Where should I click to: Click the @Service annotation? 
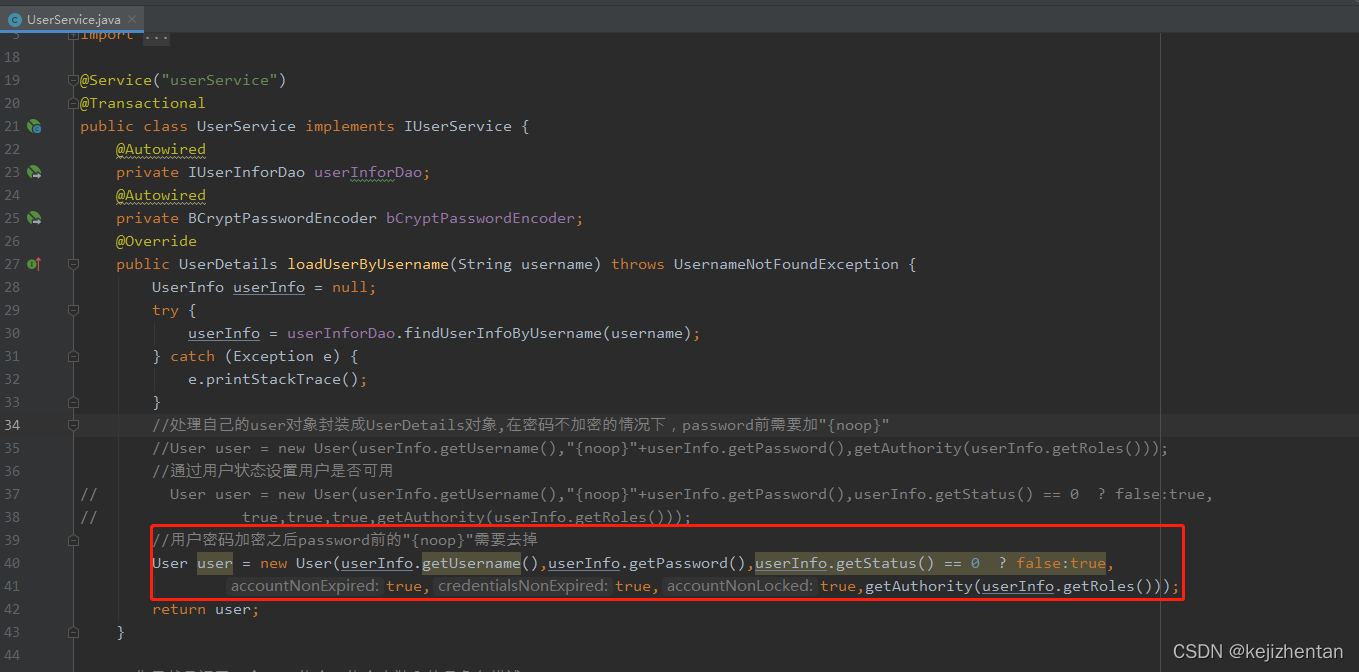(116, 80)
